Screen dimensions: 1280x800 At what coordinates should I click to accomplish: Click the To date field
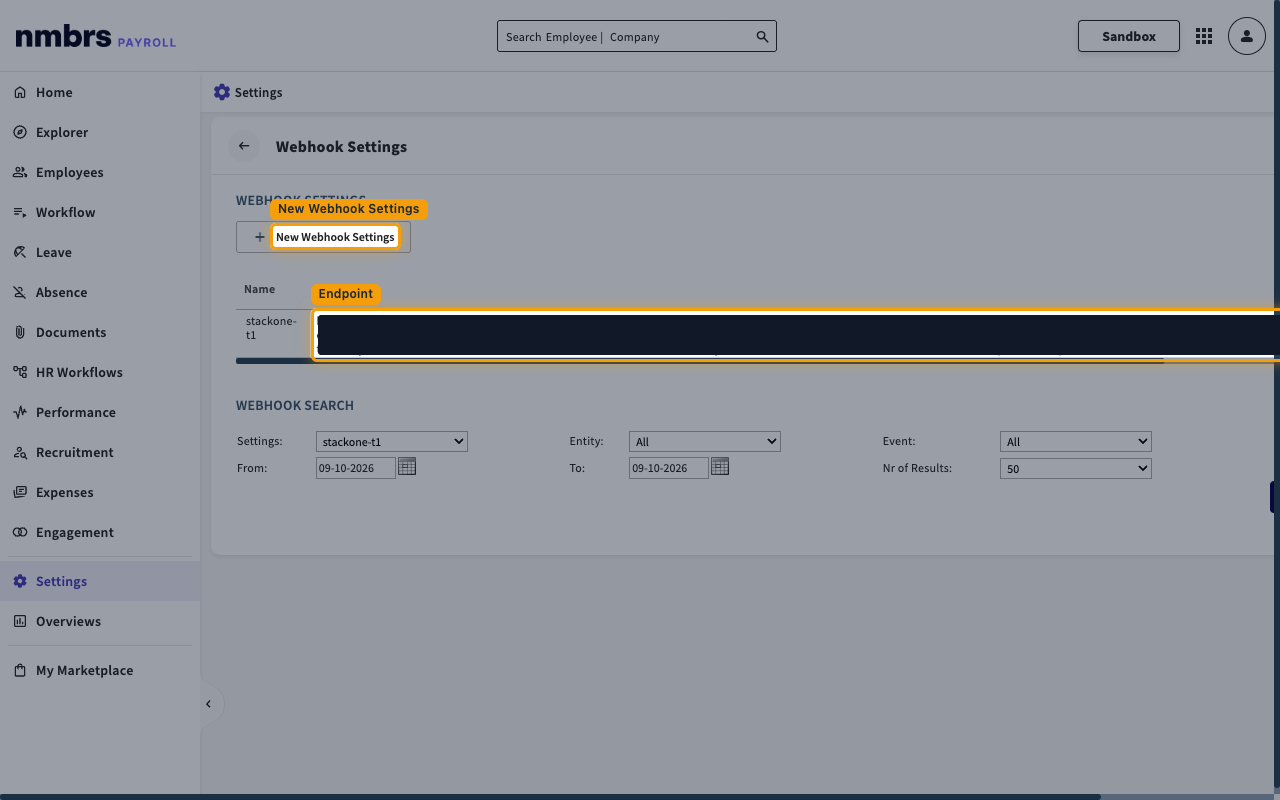tap(669, 468)
